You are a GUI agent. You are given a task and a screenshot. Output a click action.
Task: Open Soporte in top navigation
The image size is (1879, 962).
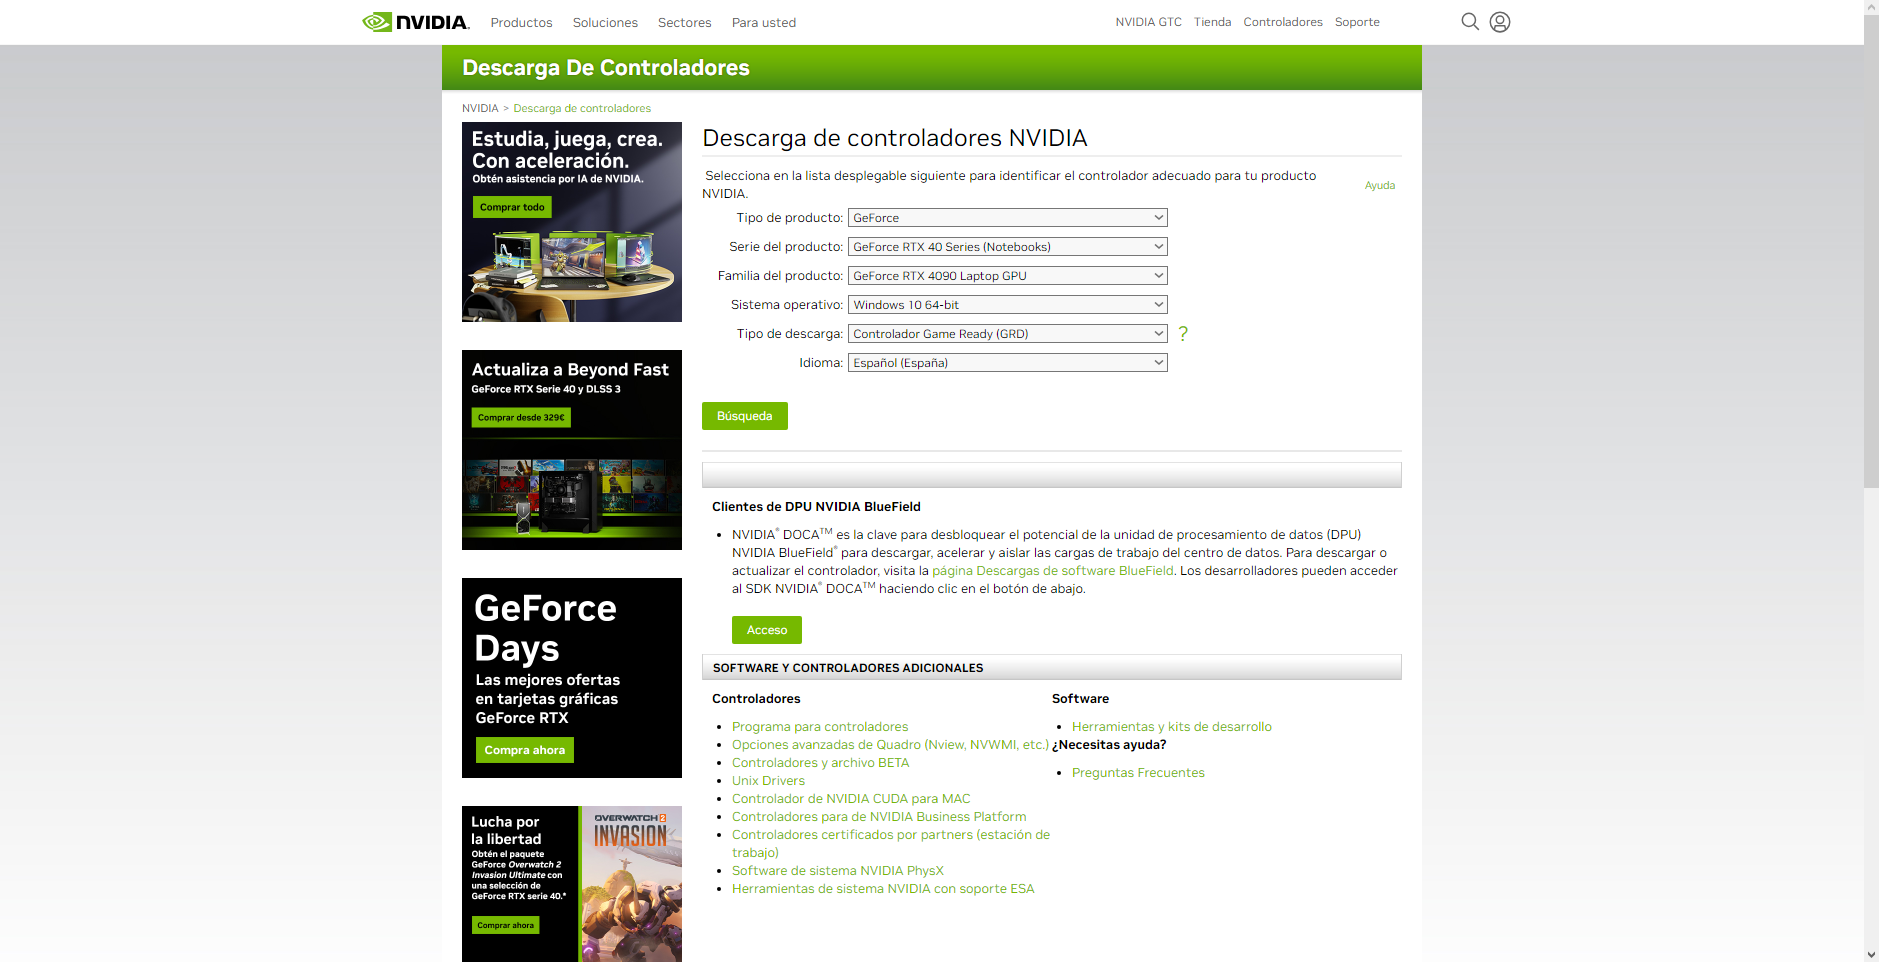point(1357,22)
